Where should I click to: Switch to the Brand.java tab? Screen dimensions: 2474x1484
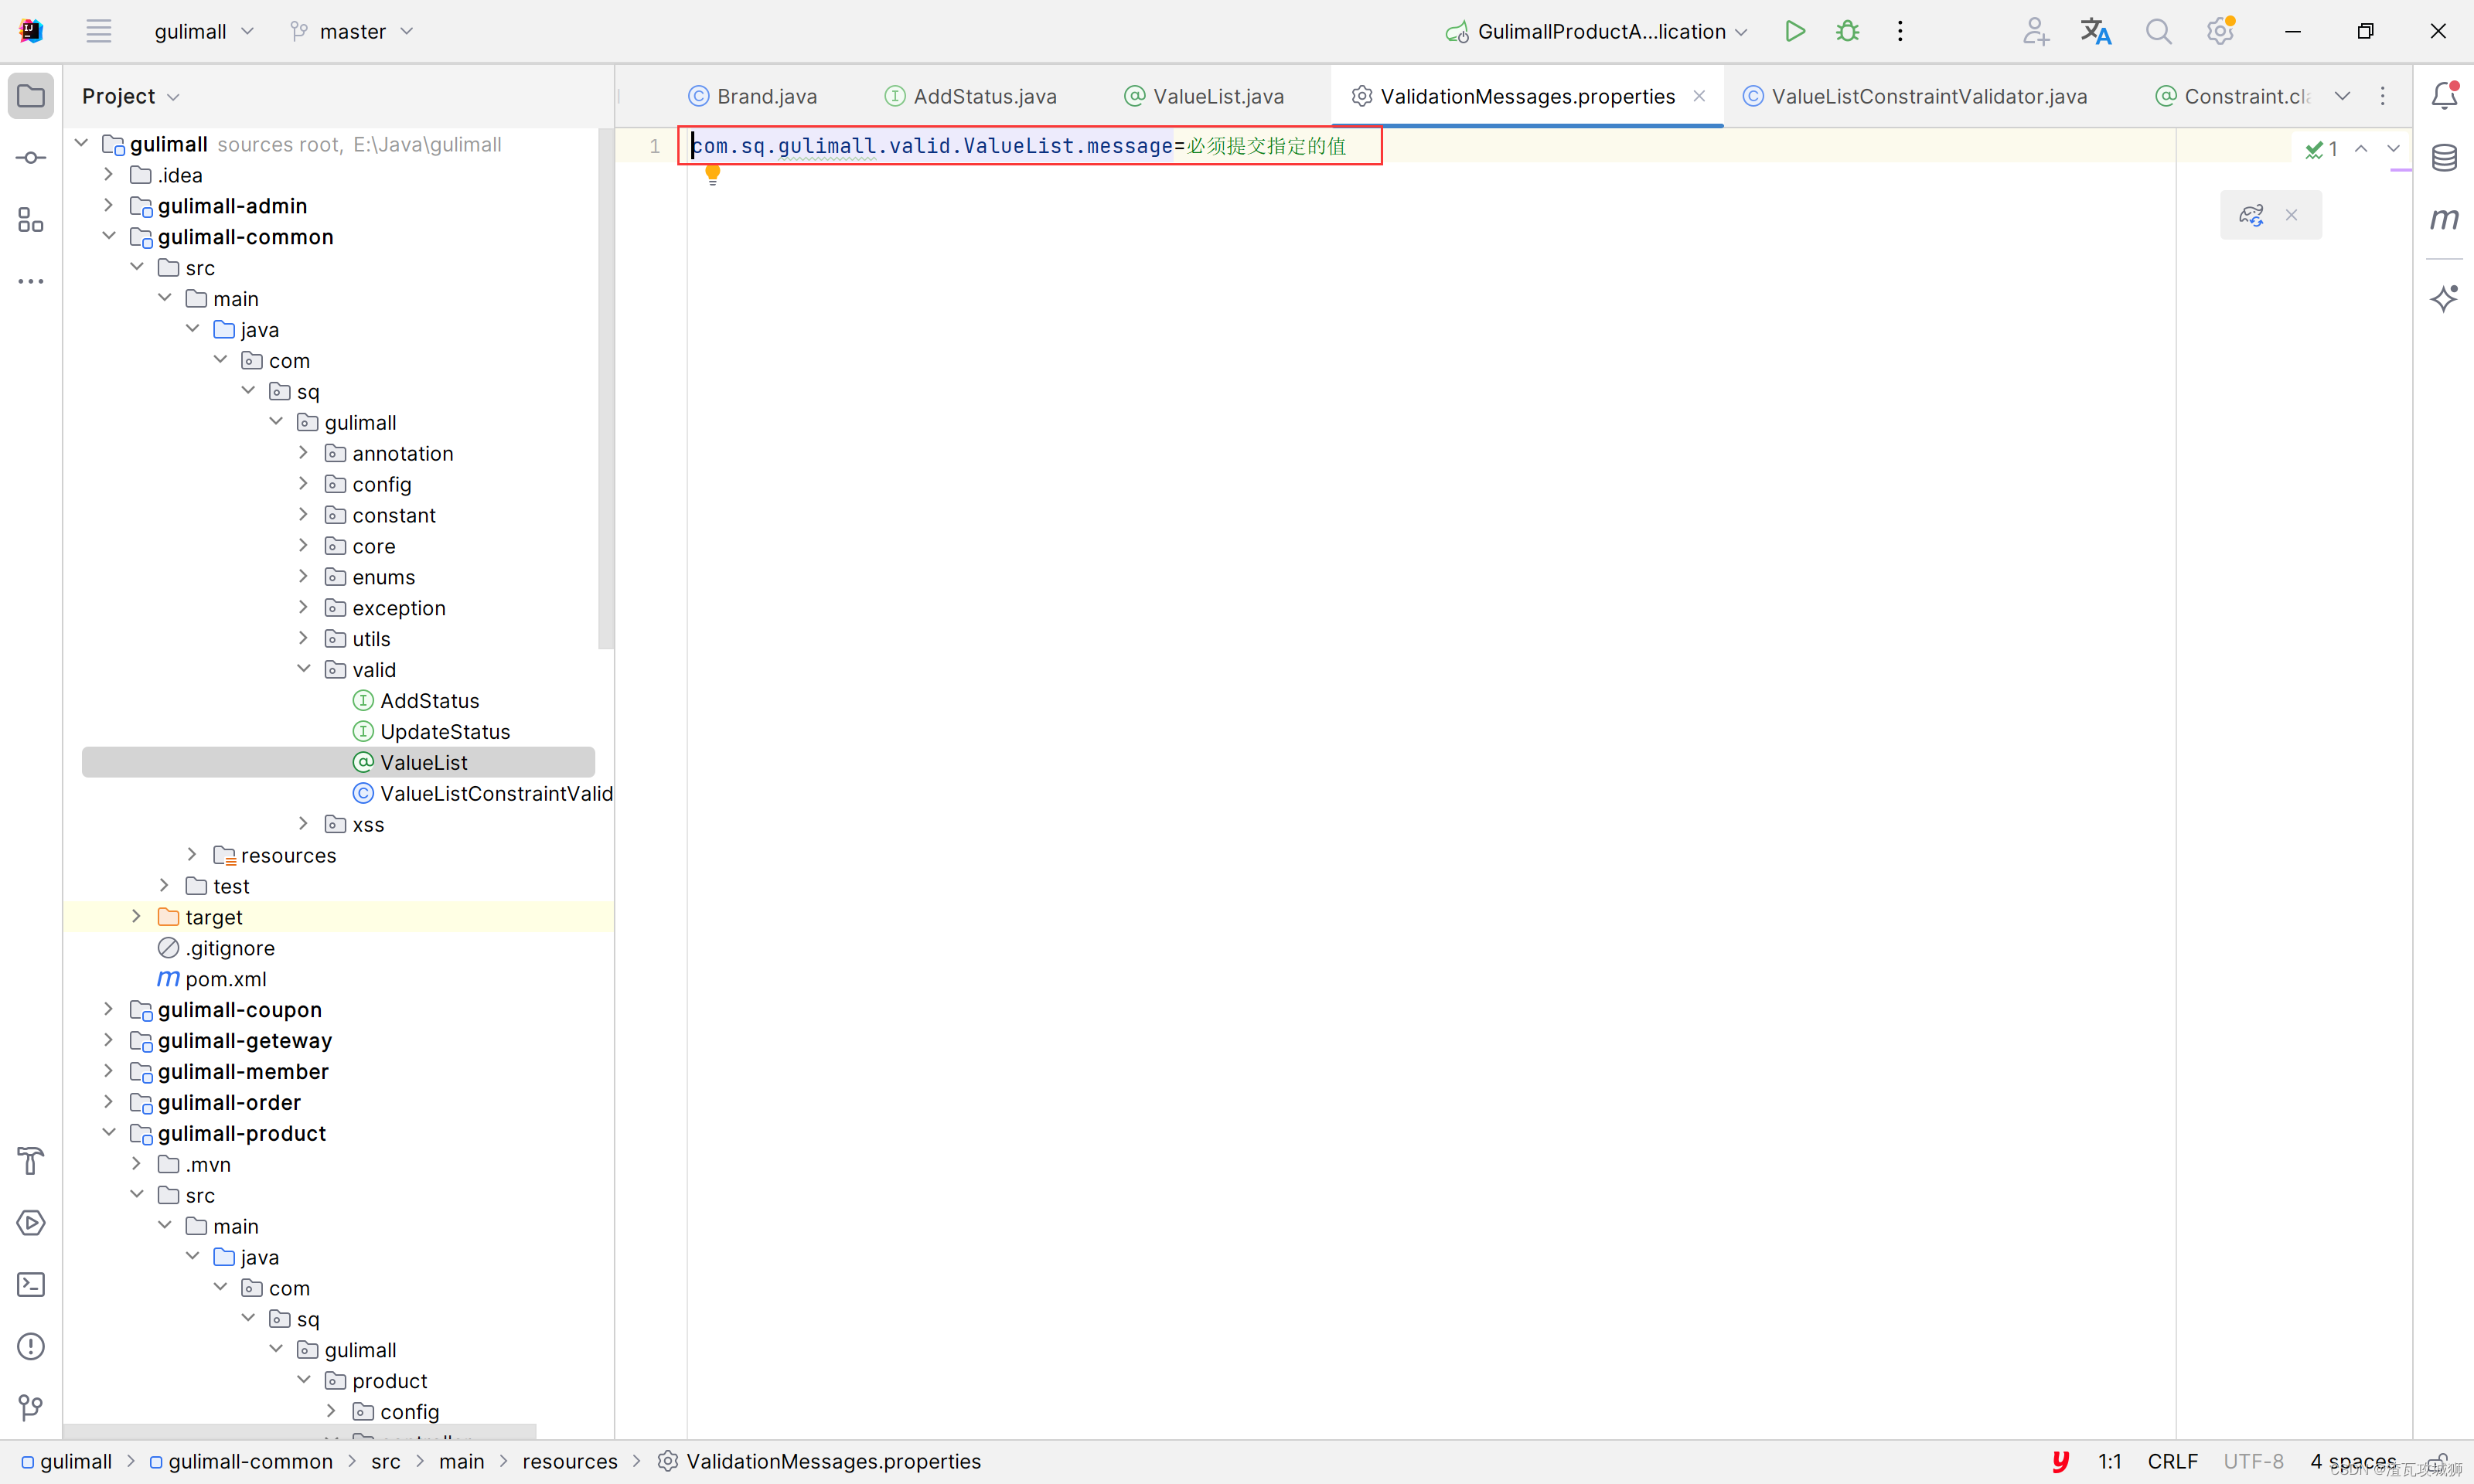[x=766, y=96]
